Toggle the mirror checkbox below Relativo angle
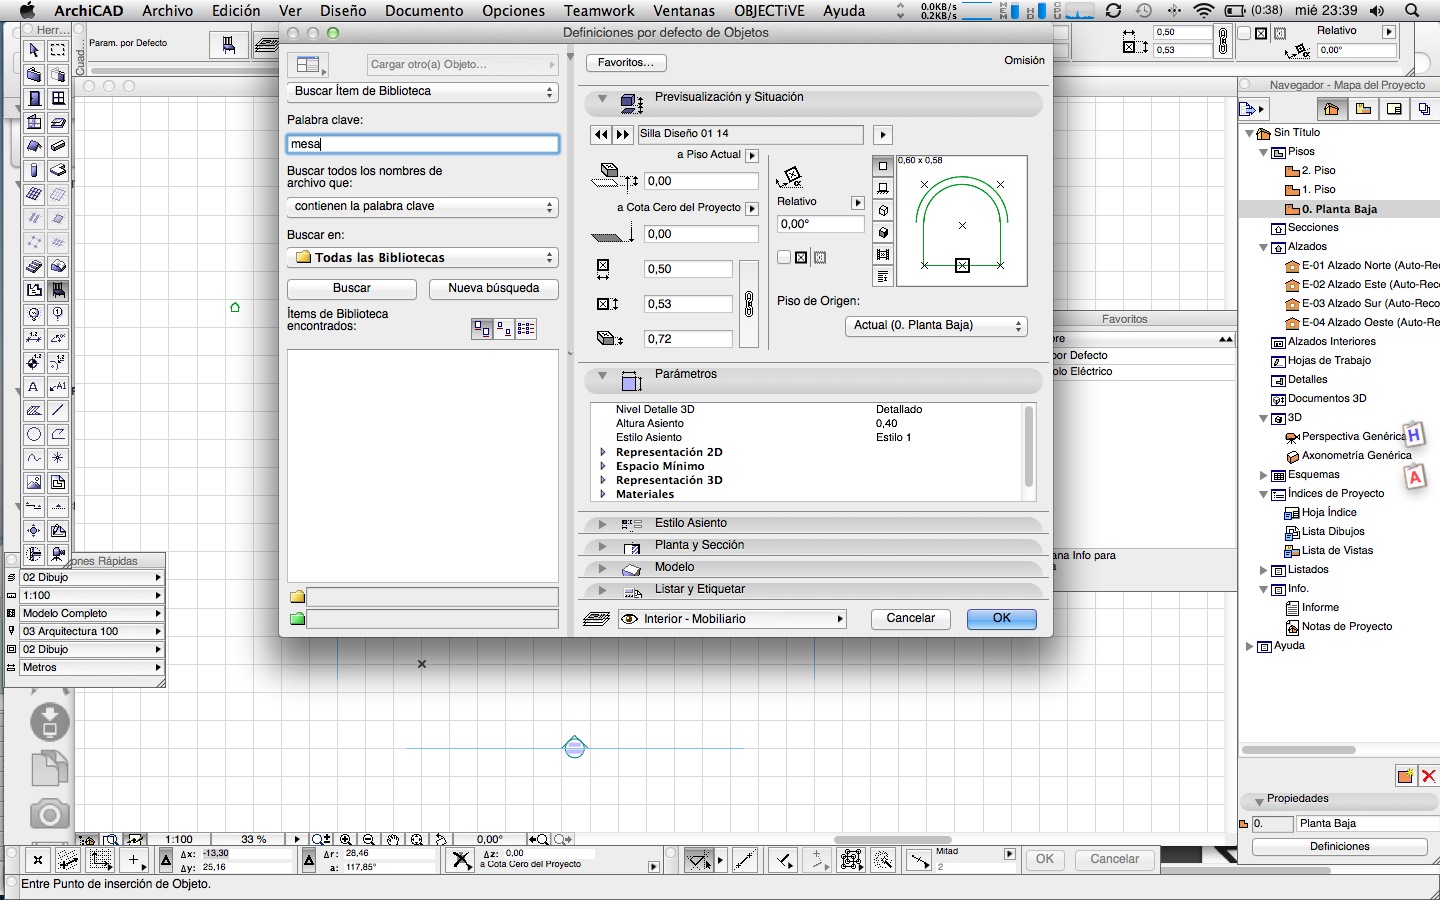This screenshot has height=900, width=1440. [784, 257]
